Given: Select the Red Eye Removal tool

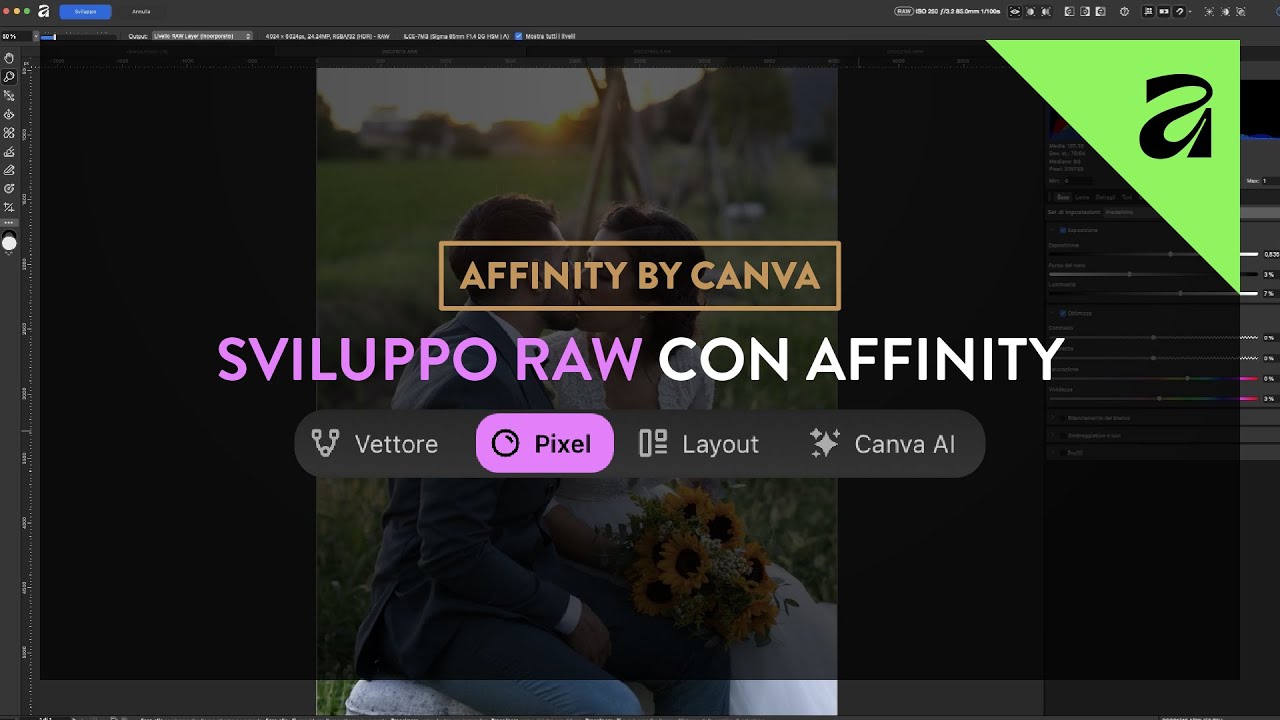Looking at the screenshot, I should click(x=9, y=114).
